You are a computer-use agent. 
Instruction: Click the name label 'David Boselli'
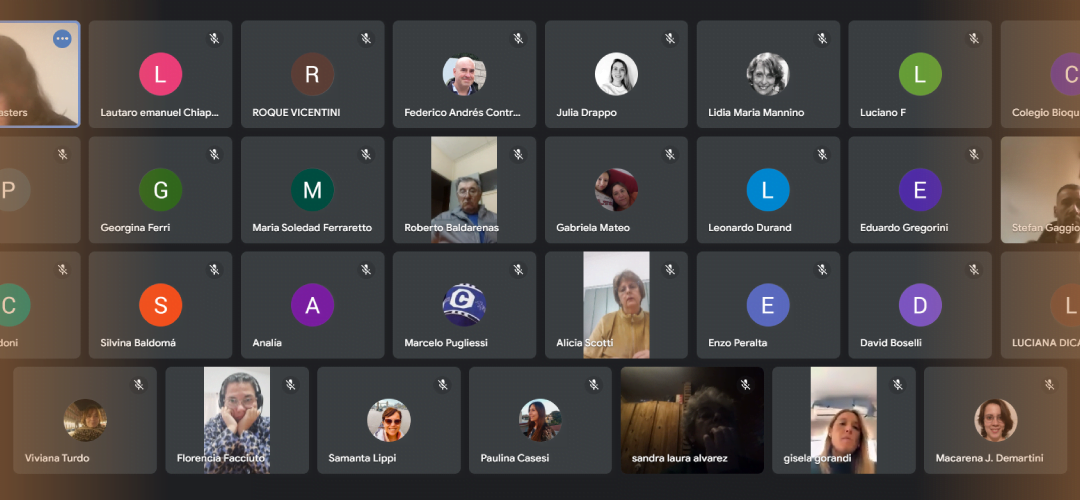(891, 342)
